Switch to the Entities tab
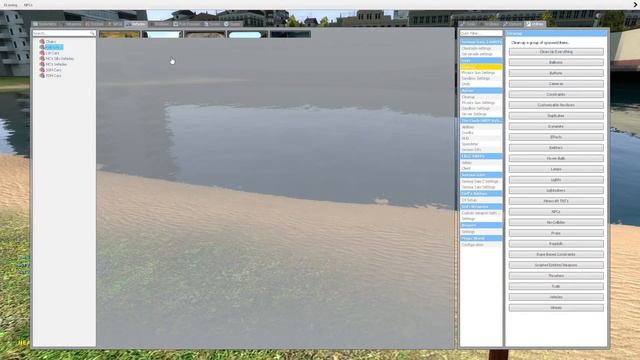Viewport: 640px width, 360px height. 95,24
